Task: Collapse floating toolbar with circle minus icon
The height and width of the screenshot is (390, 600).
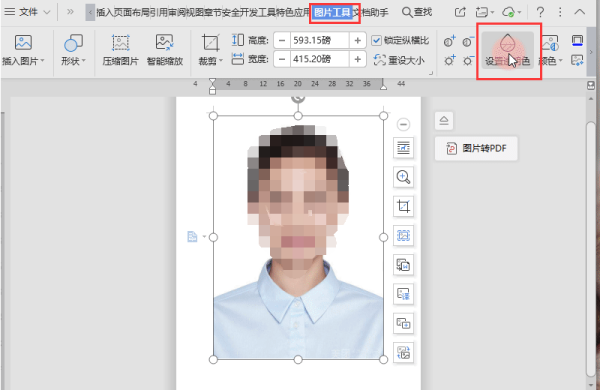Action: pyautogui.click(x=403, y=124)
